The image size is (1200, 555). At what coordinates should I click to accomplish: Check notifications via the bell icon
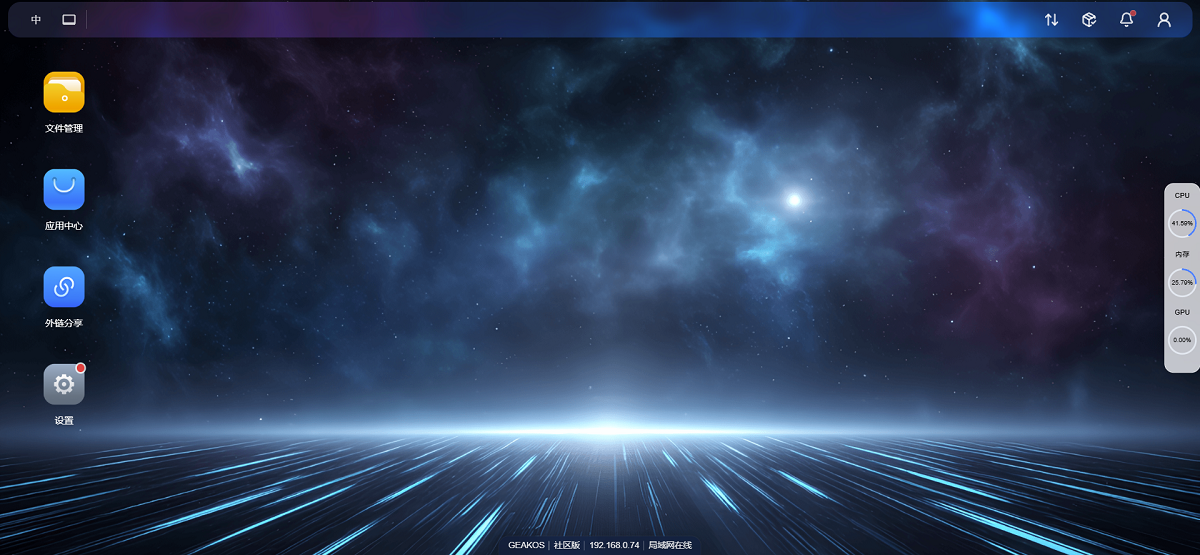1126,19
